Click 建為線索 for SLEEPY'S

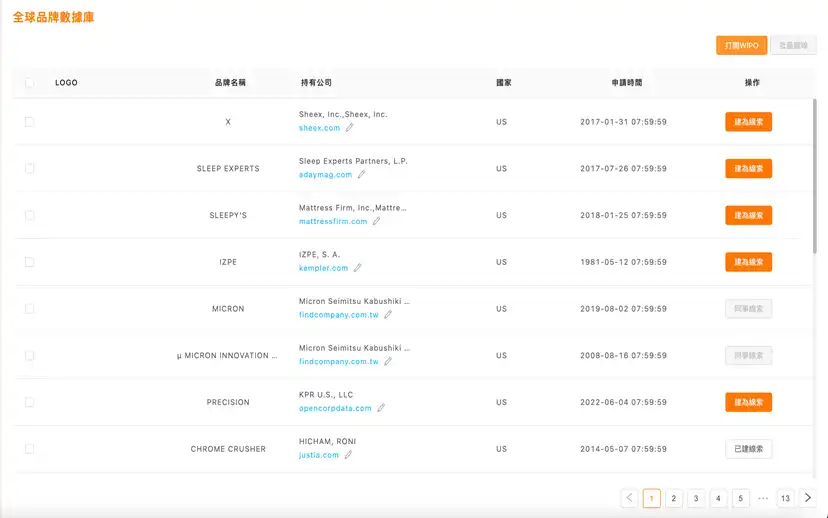[748, 215]
